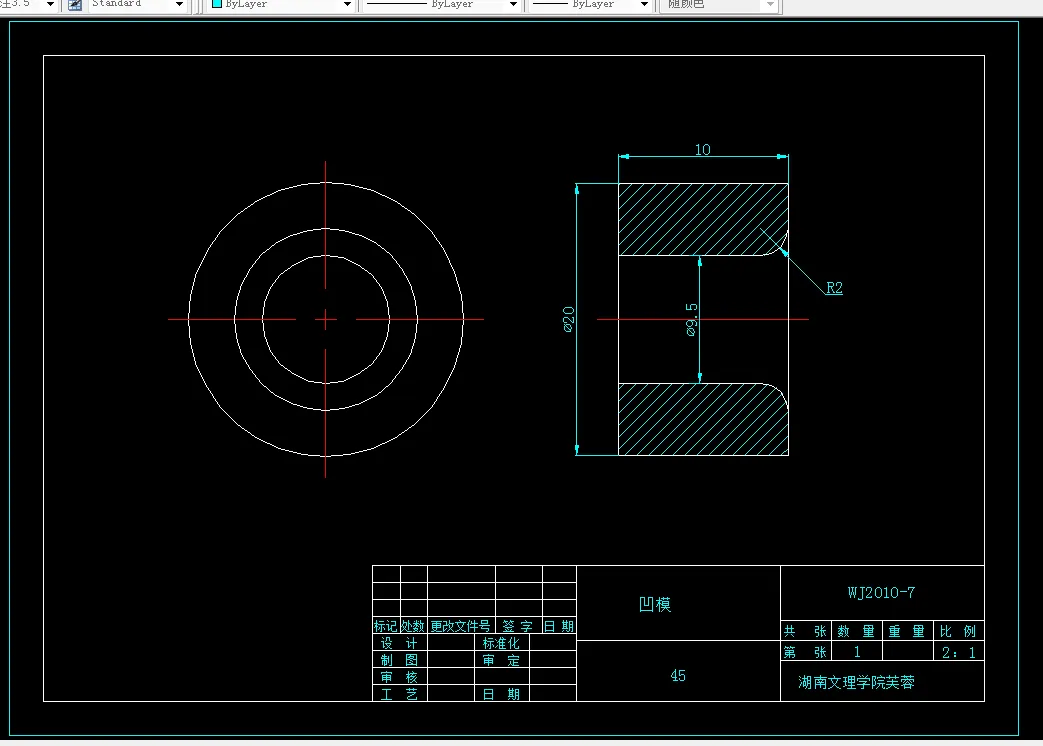Click the 重量 weight header cell

[x=907, y=631]
